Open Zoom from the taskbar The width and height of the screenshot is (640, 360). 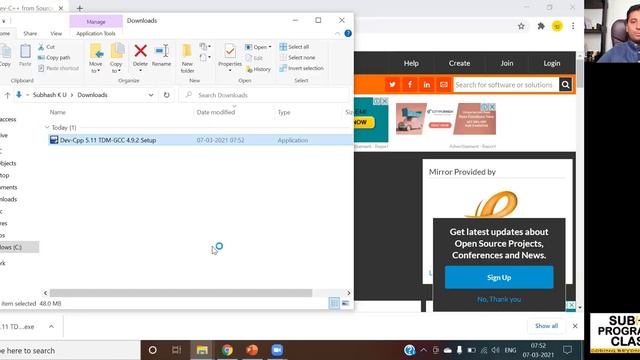[277, 350]
